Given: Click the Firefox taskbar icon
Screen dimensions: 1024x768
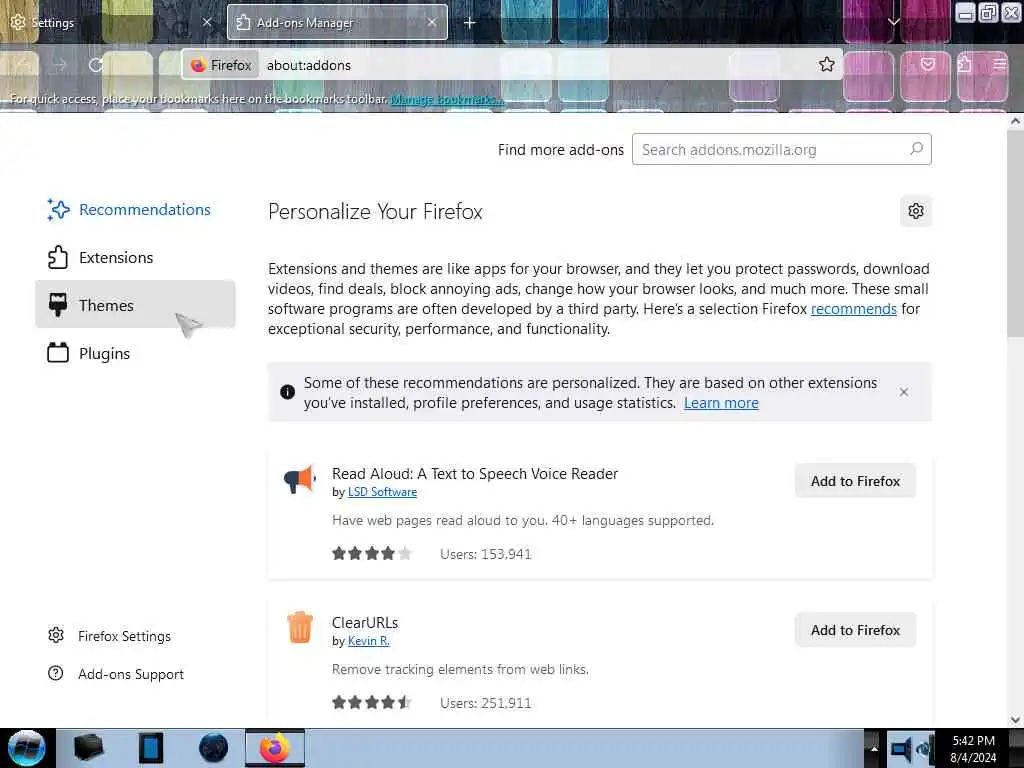Looking at the screenshot, I should coord(275,748).
